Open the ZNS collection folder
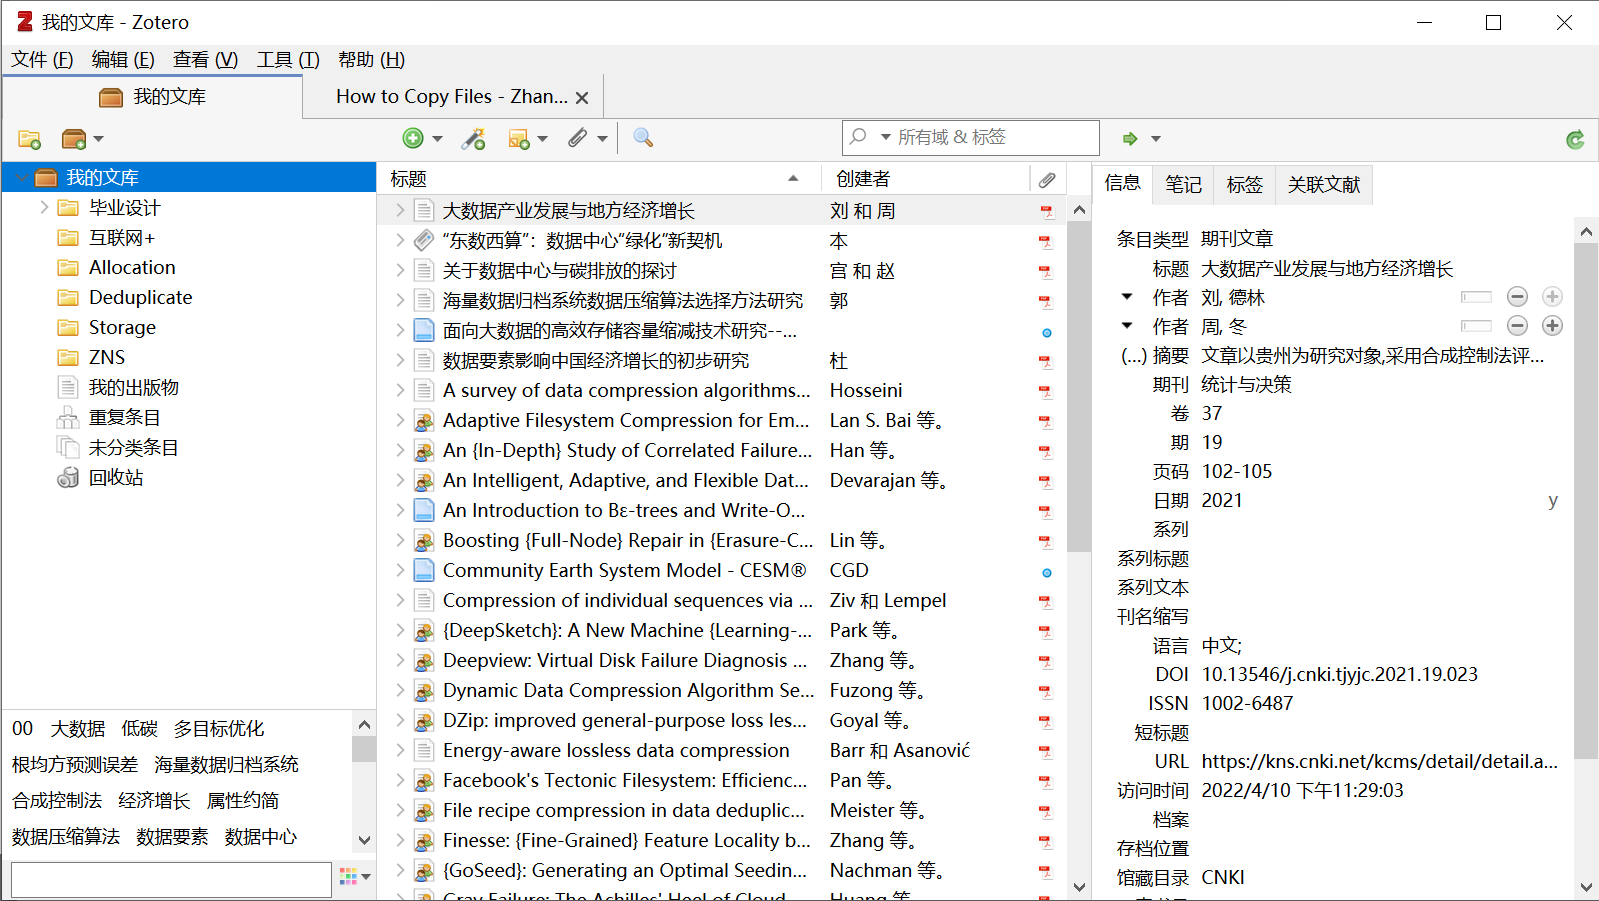This screenshot has width=1599, height=901. [107, 358]
